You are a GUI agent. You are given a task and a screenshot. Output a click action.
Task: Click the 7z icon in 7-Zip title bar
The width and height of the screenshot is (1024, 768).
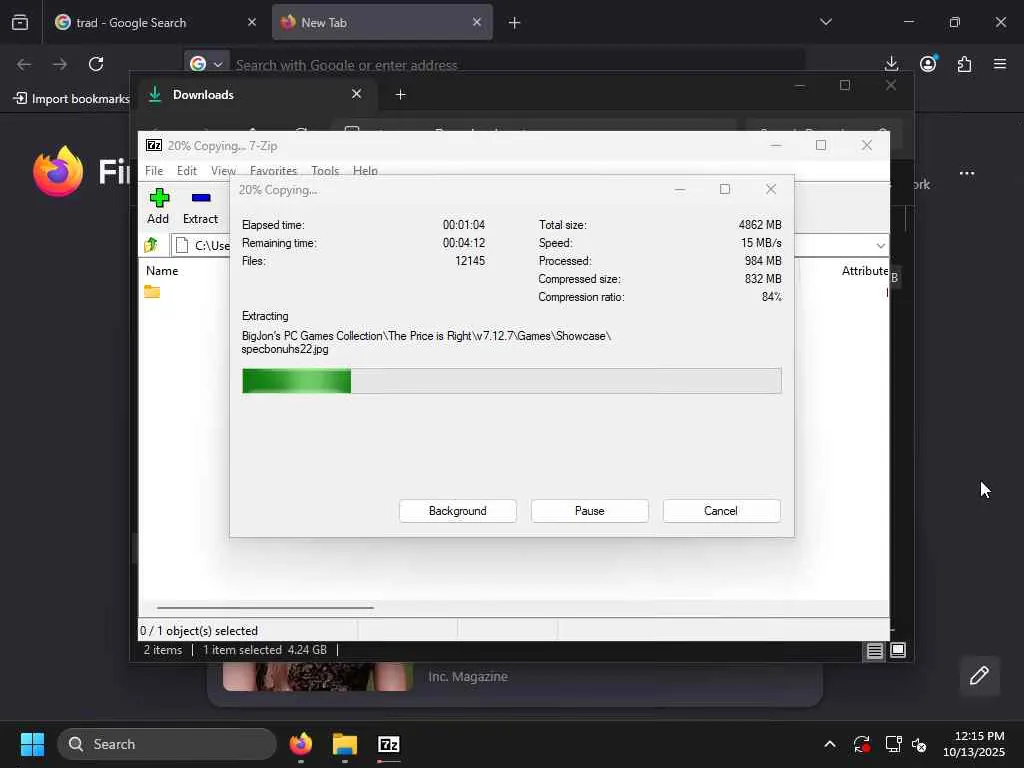(x=154, y=145)
